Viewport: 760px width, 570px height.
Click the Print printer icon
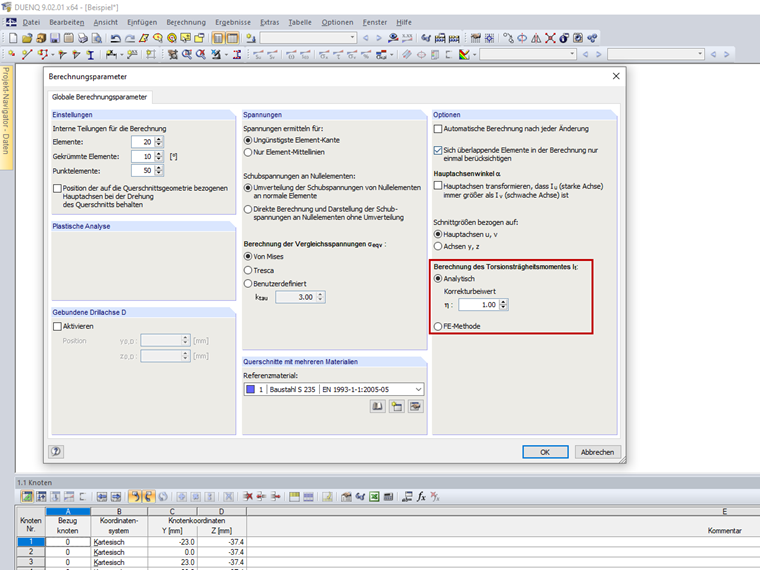tap(83, 38)
